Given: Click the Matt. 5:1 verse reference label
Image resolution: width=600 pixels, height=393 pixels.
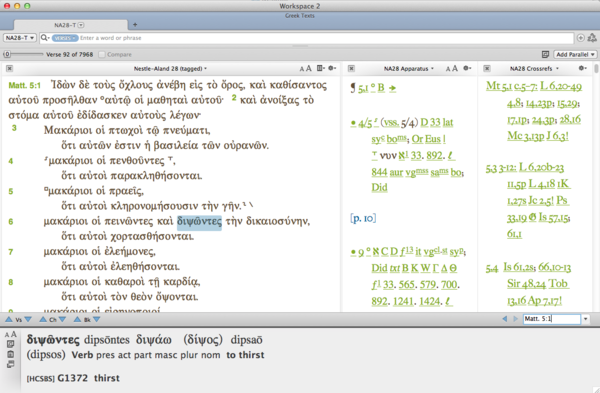Looking at the screenshot, I should 24,85.
